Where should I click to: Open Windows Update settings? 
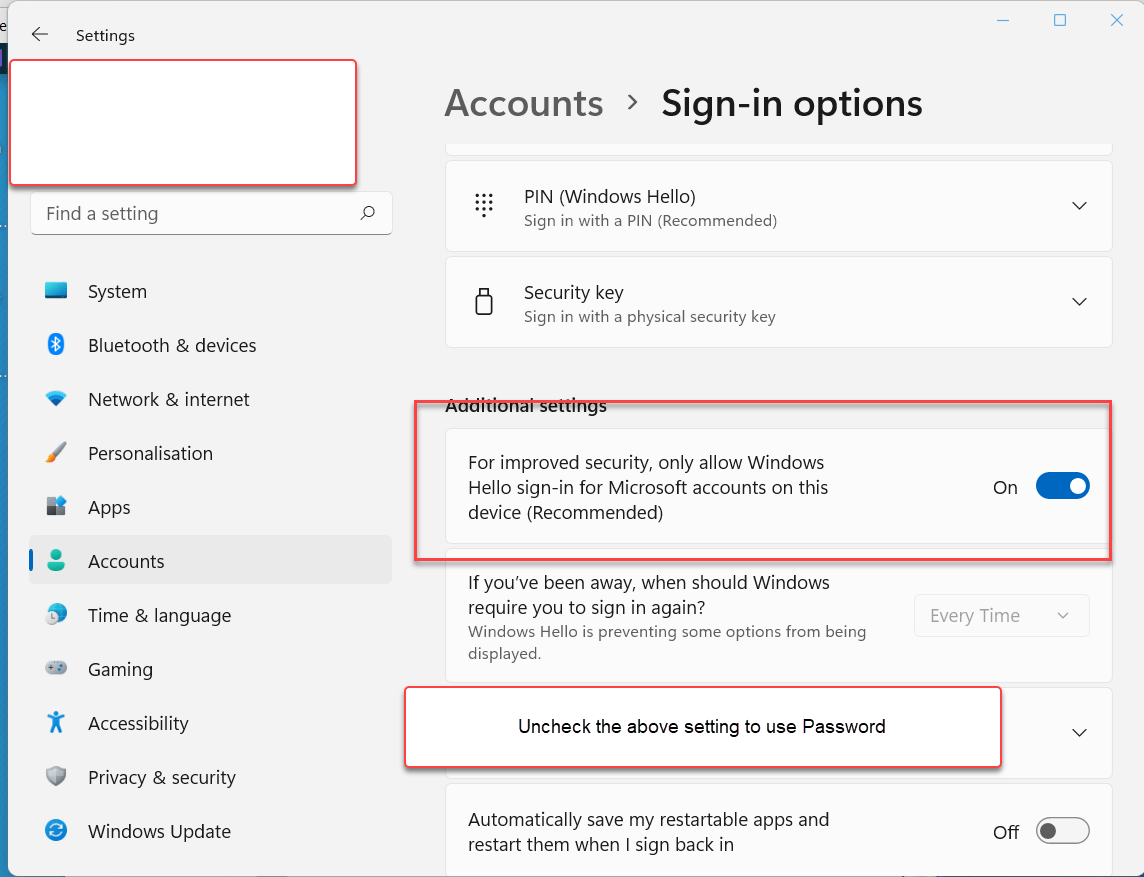click(x=56, y=831)
